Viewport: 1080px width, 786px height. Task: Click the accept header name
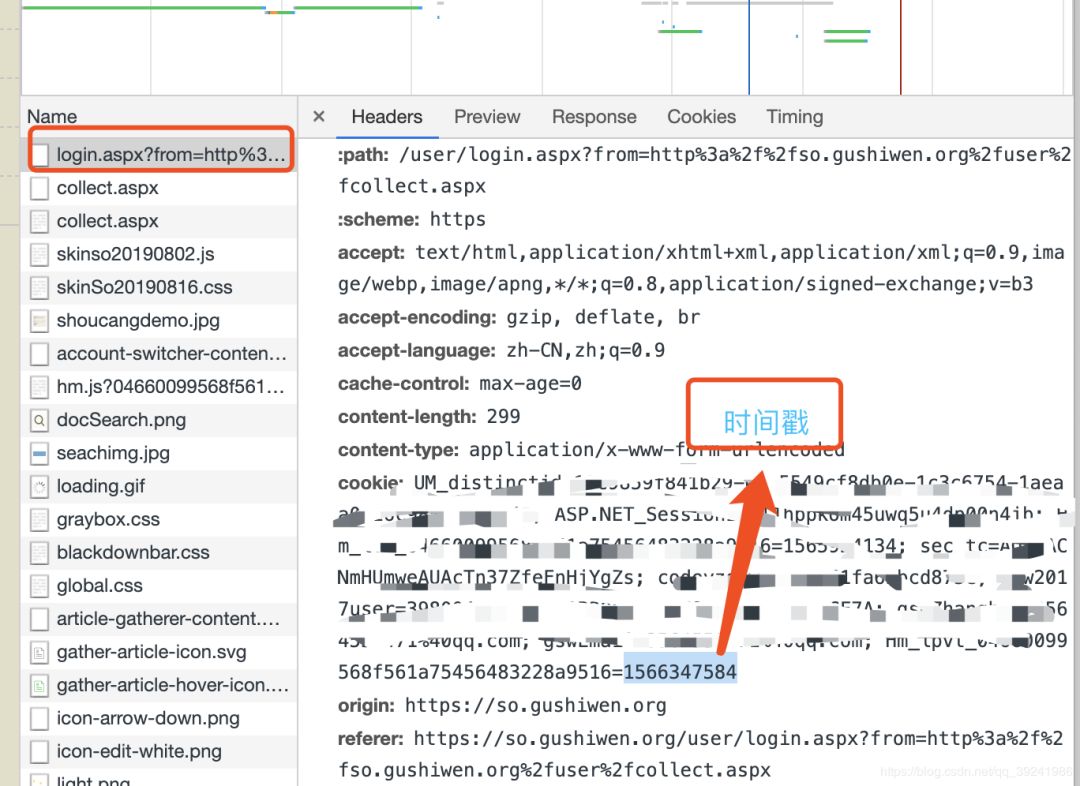(371, 252)
